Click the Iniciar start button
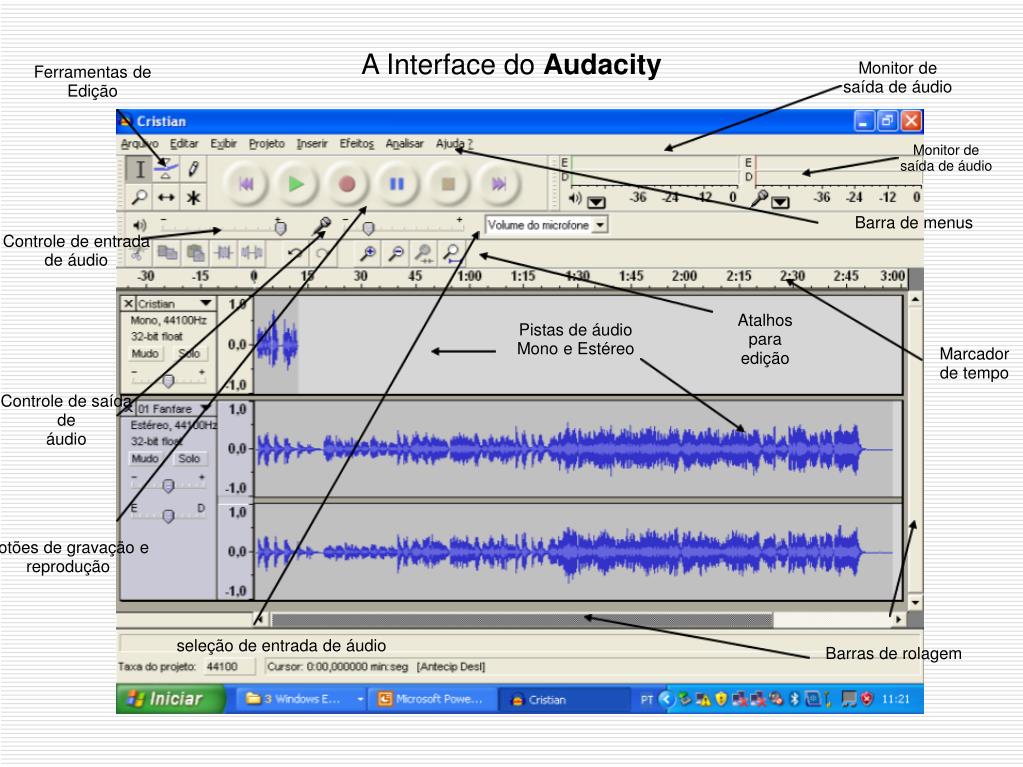 [171, 699]
